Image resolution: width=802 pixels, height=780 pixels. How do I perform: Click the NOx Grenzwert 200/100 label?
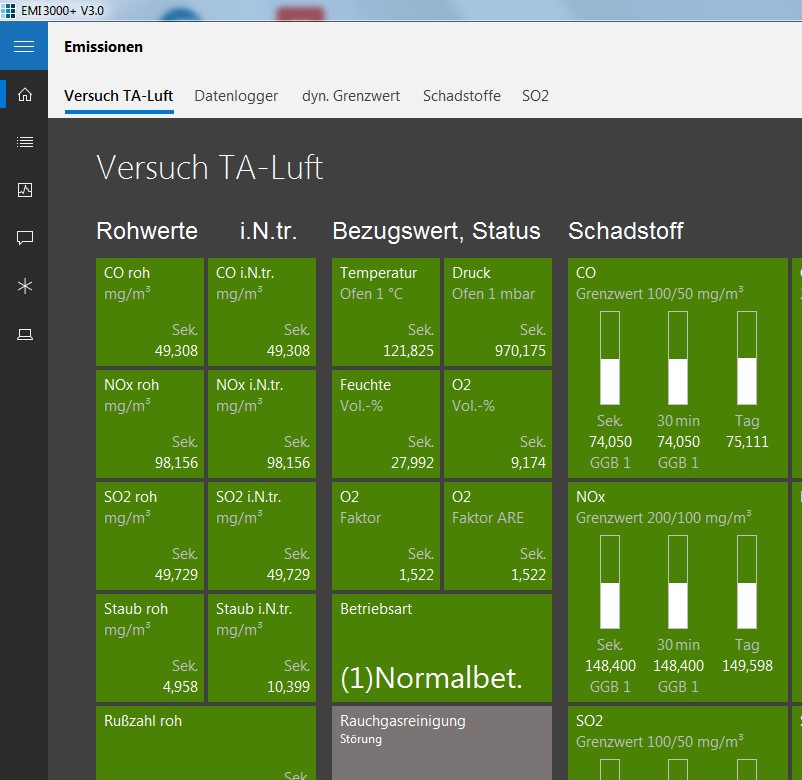663,518
